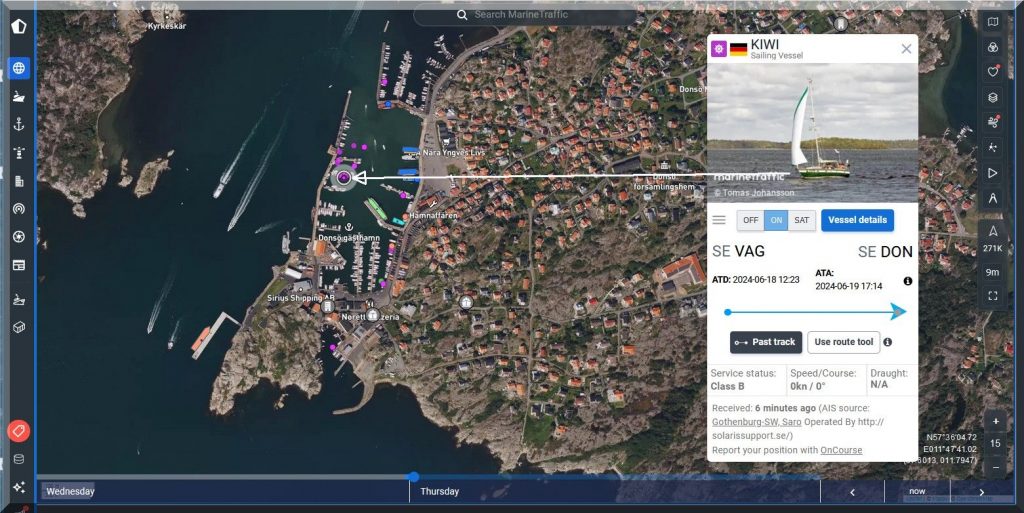Image resolution: width=1024 pixels, height=513 pixels.
Task: Go to previous timeline period arrow
Action: 852,492
